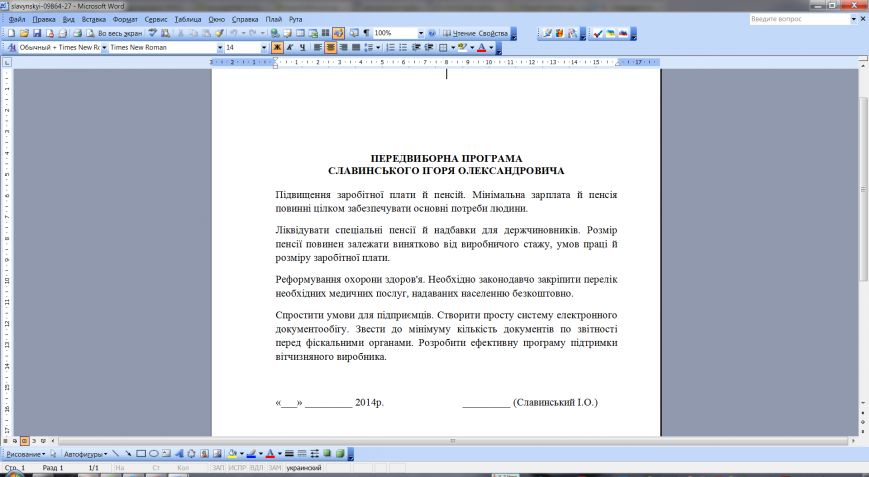Viewport: 869px width, 477px height.
Task: Open the Style dropdown showing Обычный
Action: pyautogui.click(x=104, y=48)
